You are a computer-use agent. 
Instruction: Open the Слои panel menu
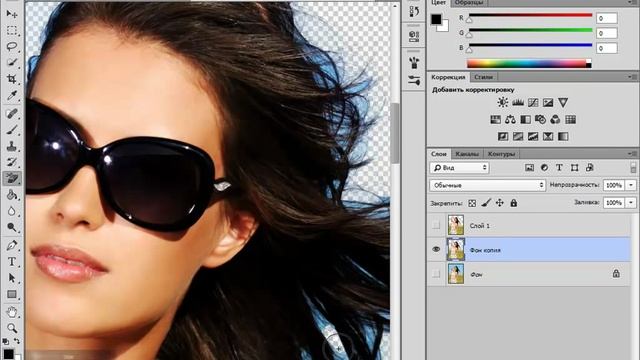point(632,153)
